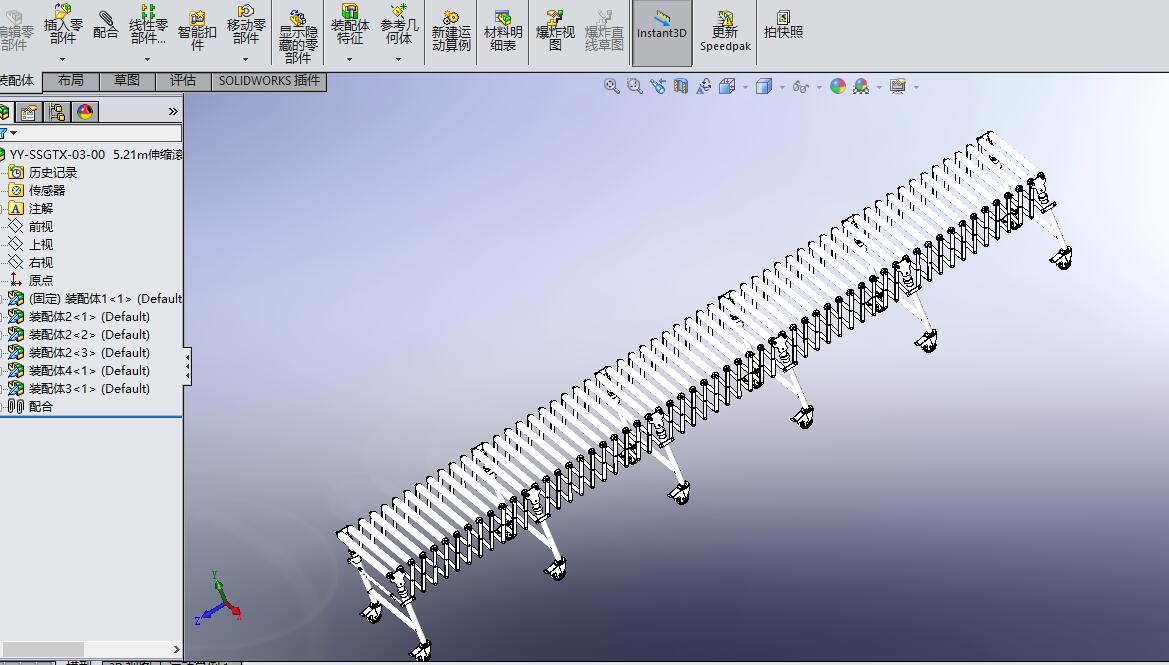The image size is (1169, 665).
Task: Switch to the 草图 ribbon tab
Action: (x=127, y=81)
